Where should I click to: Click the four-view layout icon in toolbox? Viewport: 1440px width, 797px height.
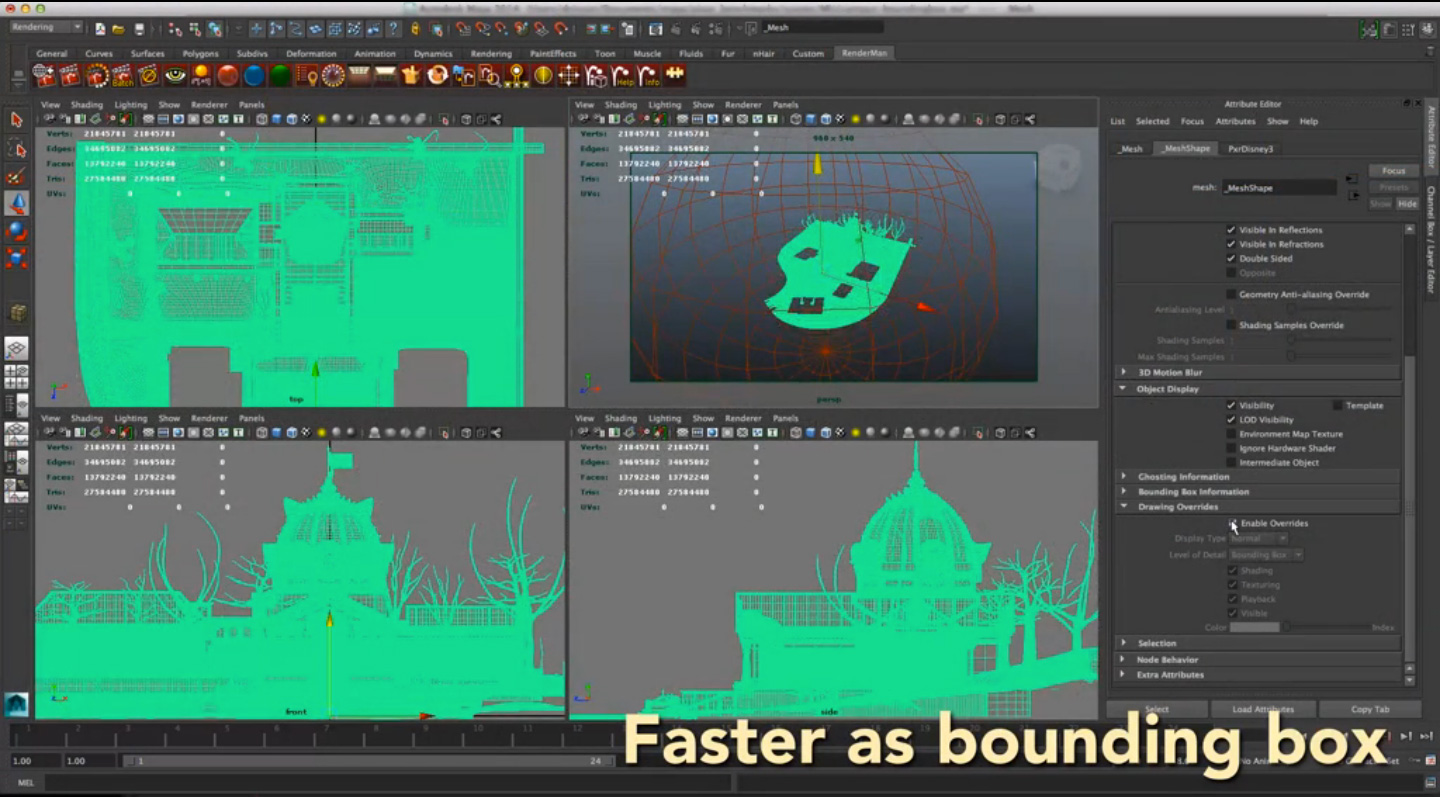pyautogui.click(x=17, y=377)
